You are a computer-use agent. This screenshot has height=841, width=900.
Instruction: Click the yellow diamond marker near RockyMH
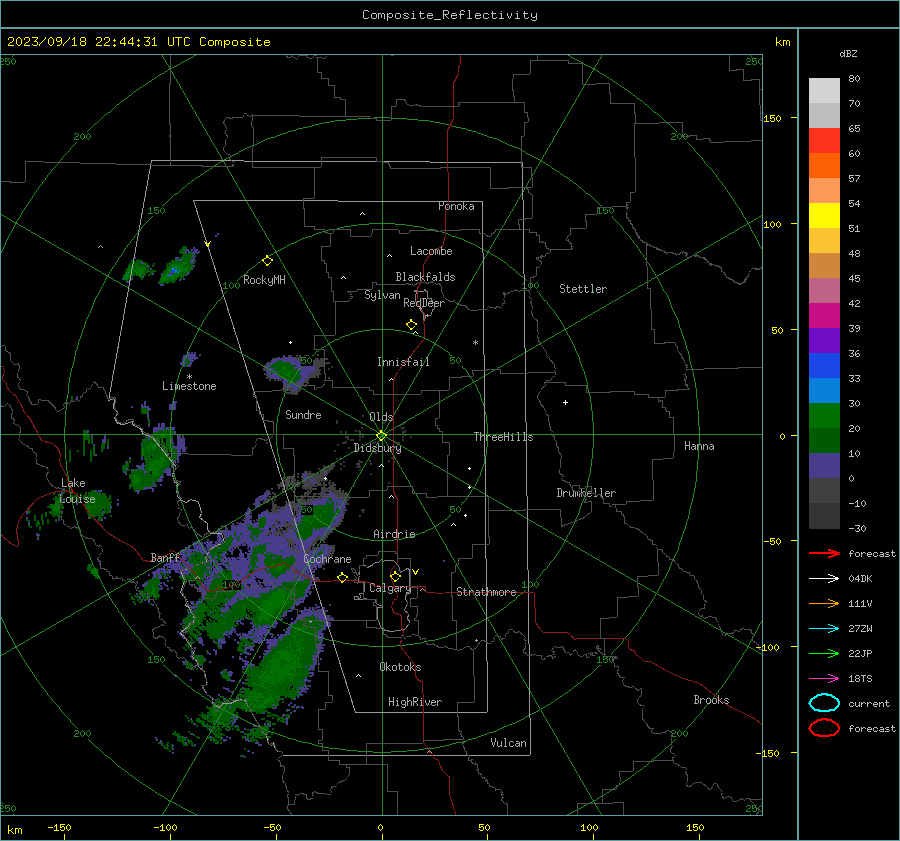[267, 261]
